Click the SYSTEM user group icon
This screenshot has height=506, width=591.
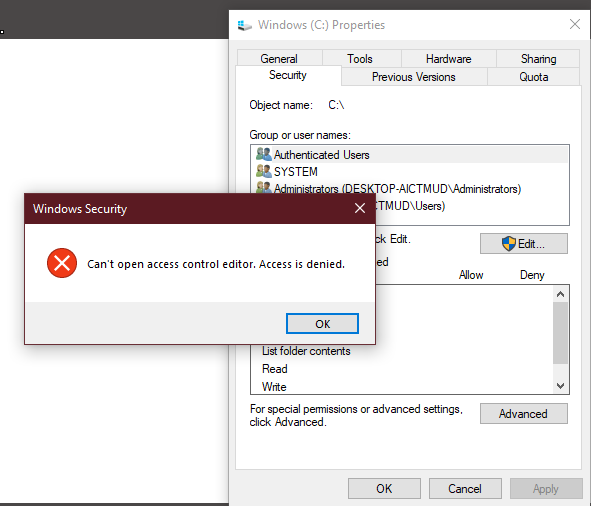tap(263, 171)
